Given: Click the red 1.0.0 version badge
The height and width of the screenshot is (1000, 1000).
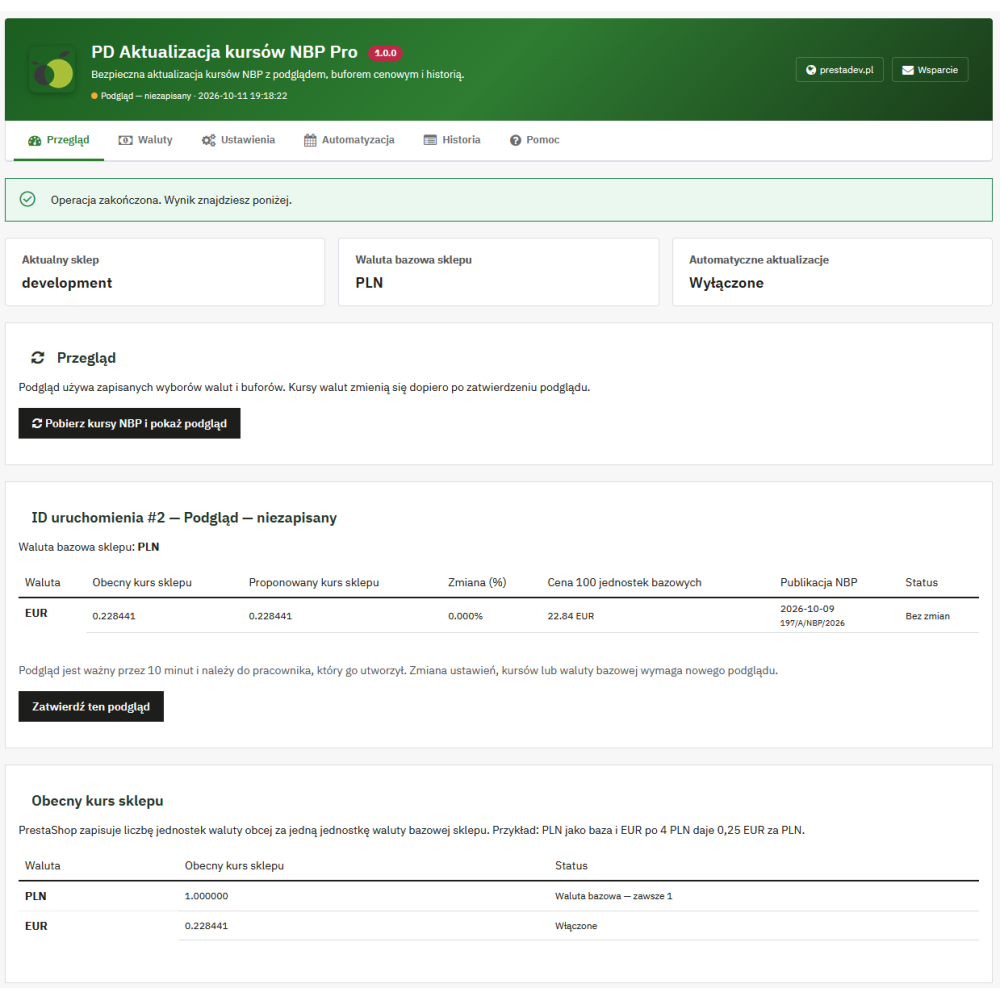Looking at the screenshot, I should 385,53.
